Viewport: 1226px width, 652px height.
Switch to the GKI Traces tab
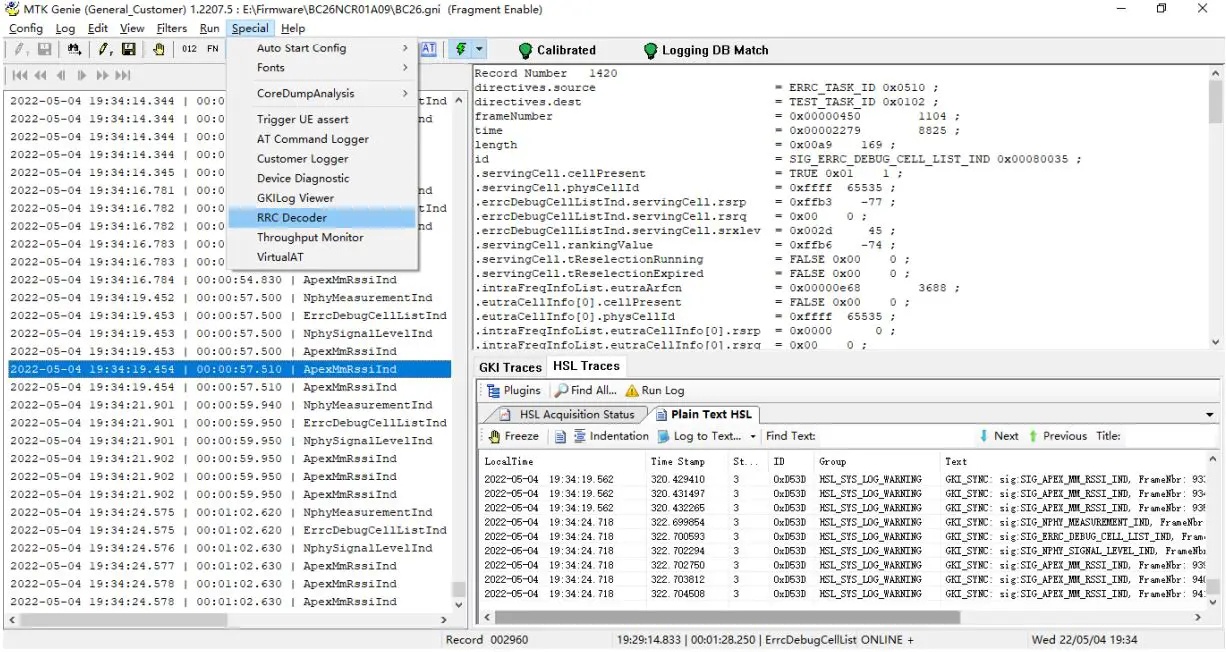[509, 367]
